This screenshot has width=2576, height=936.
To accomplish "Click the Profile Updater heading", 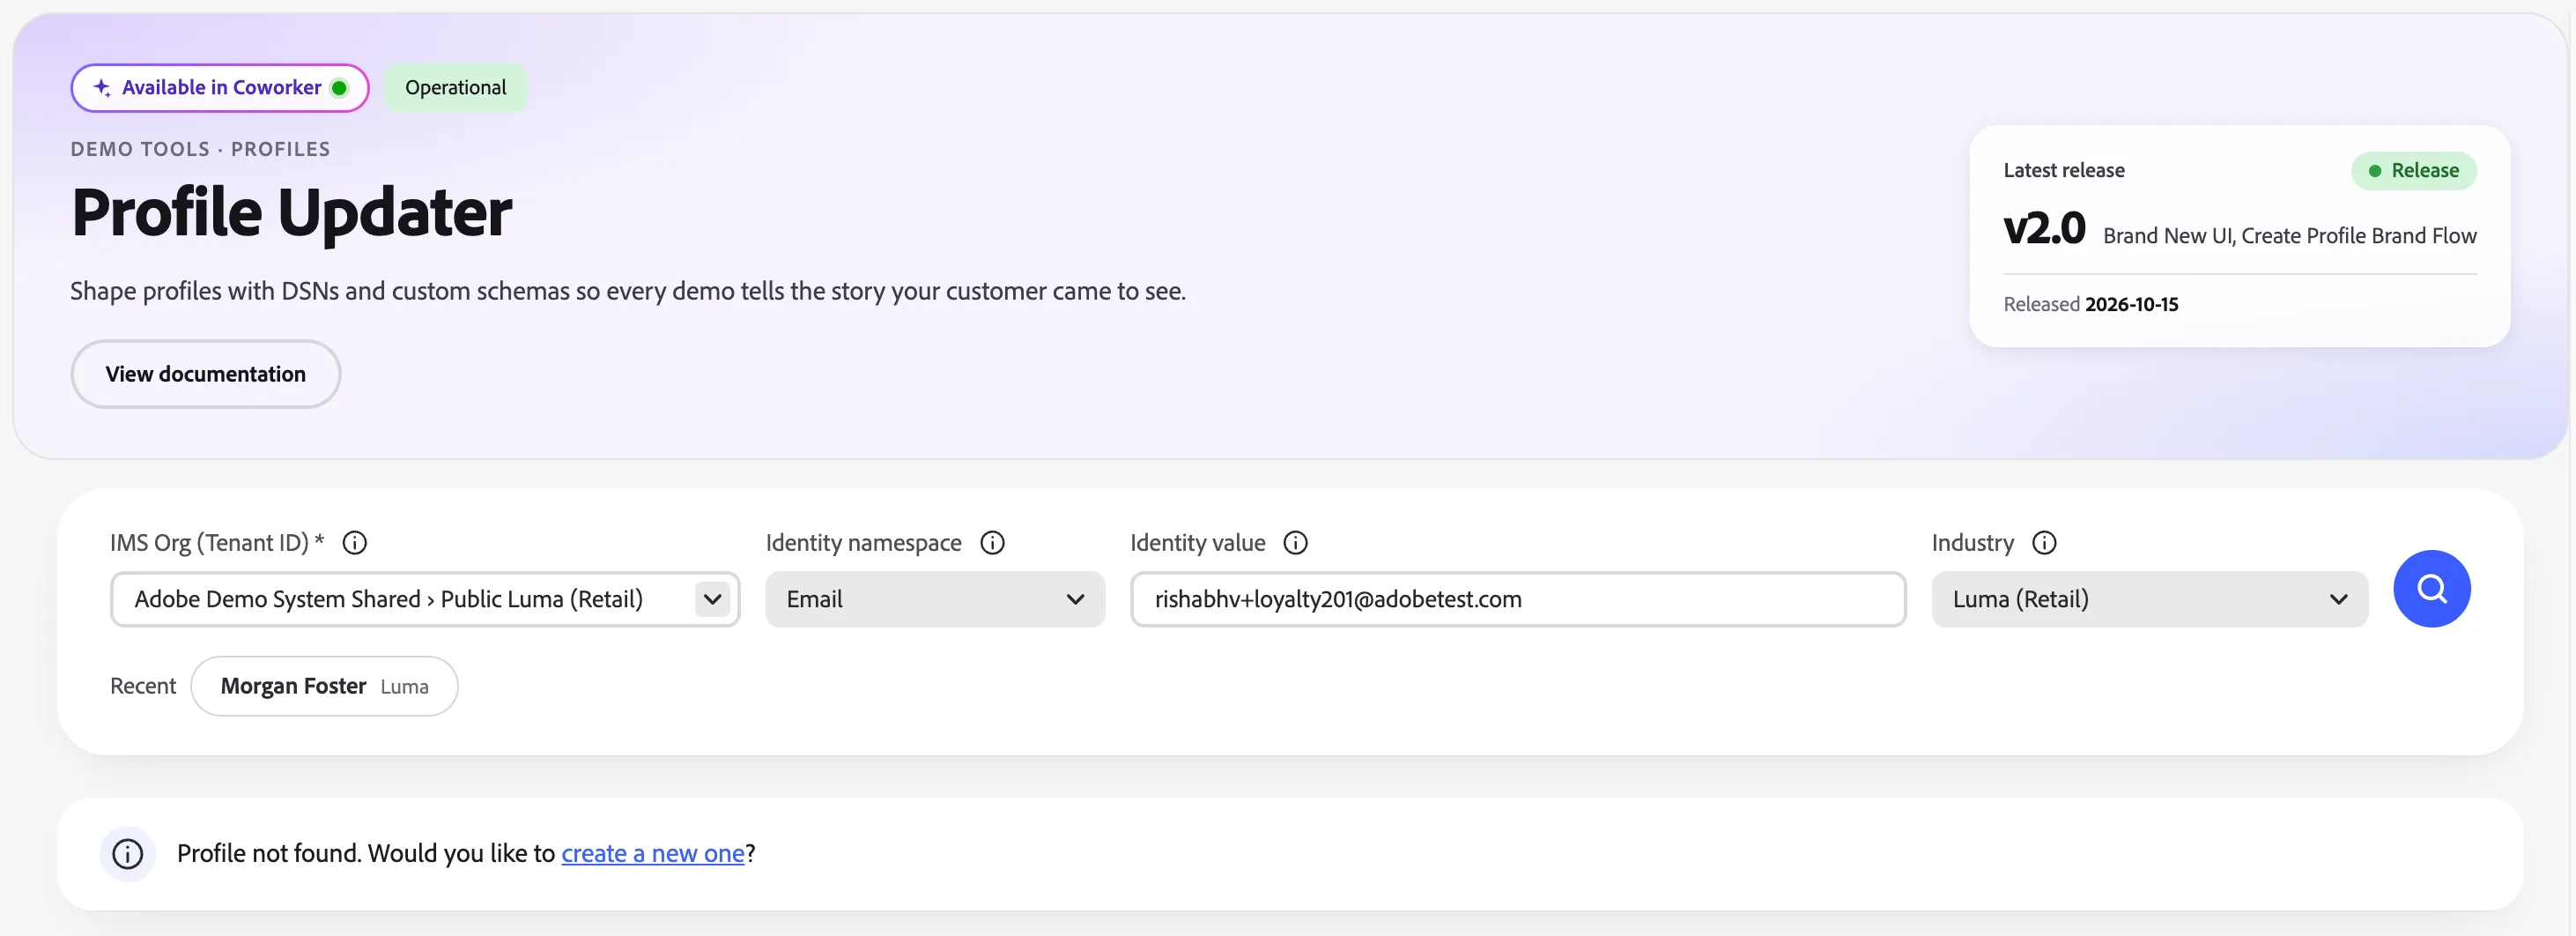I will coord(291,213).
